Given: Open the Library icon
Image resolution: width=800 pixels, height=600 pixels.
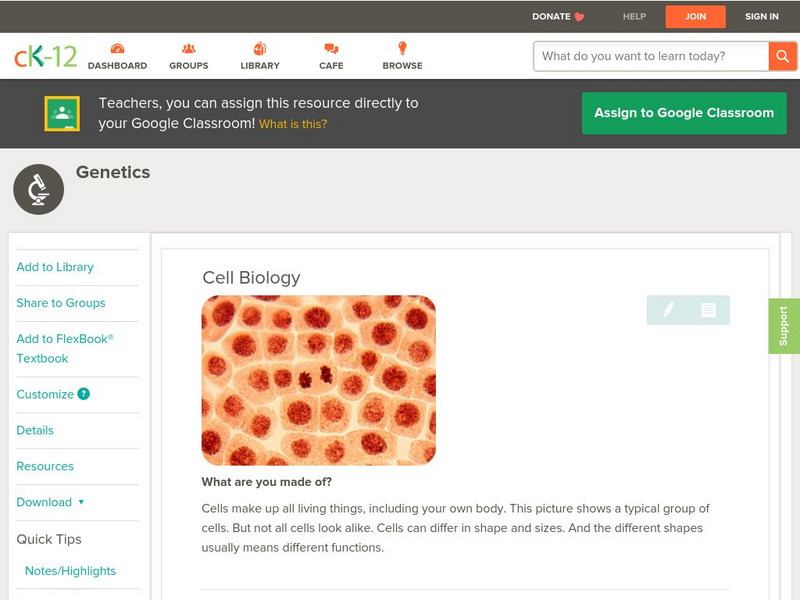Looking at the screenshot, I should pyautogui.click(x=260, y=49).
